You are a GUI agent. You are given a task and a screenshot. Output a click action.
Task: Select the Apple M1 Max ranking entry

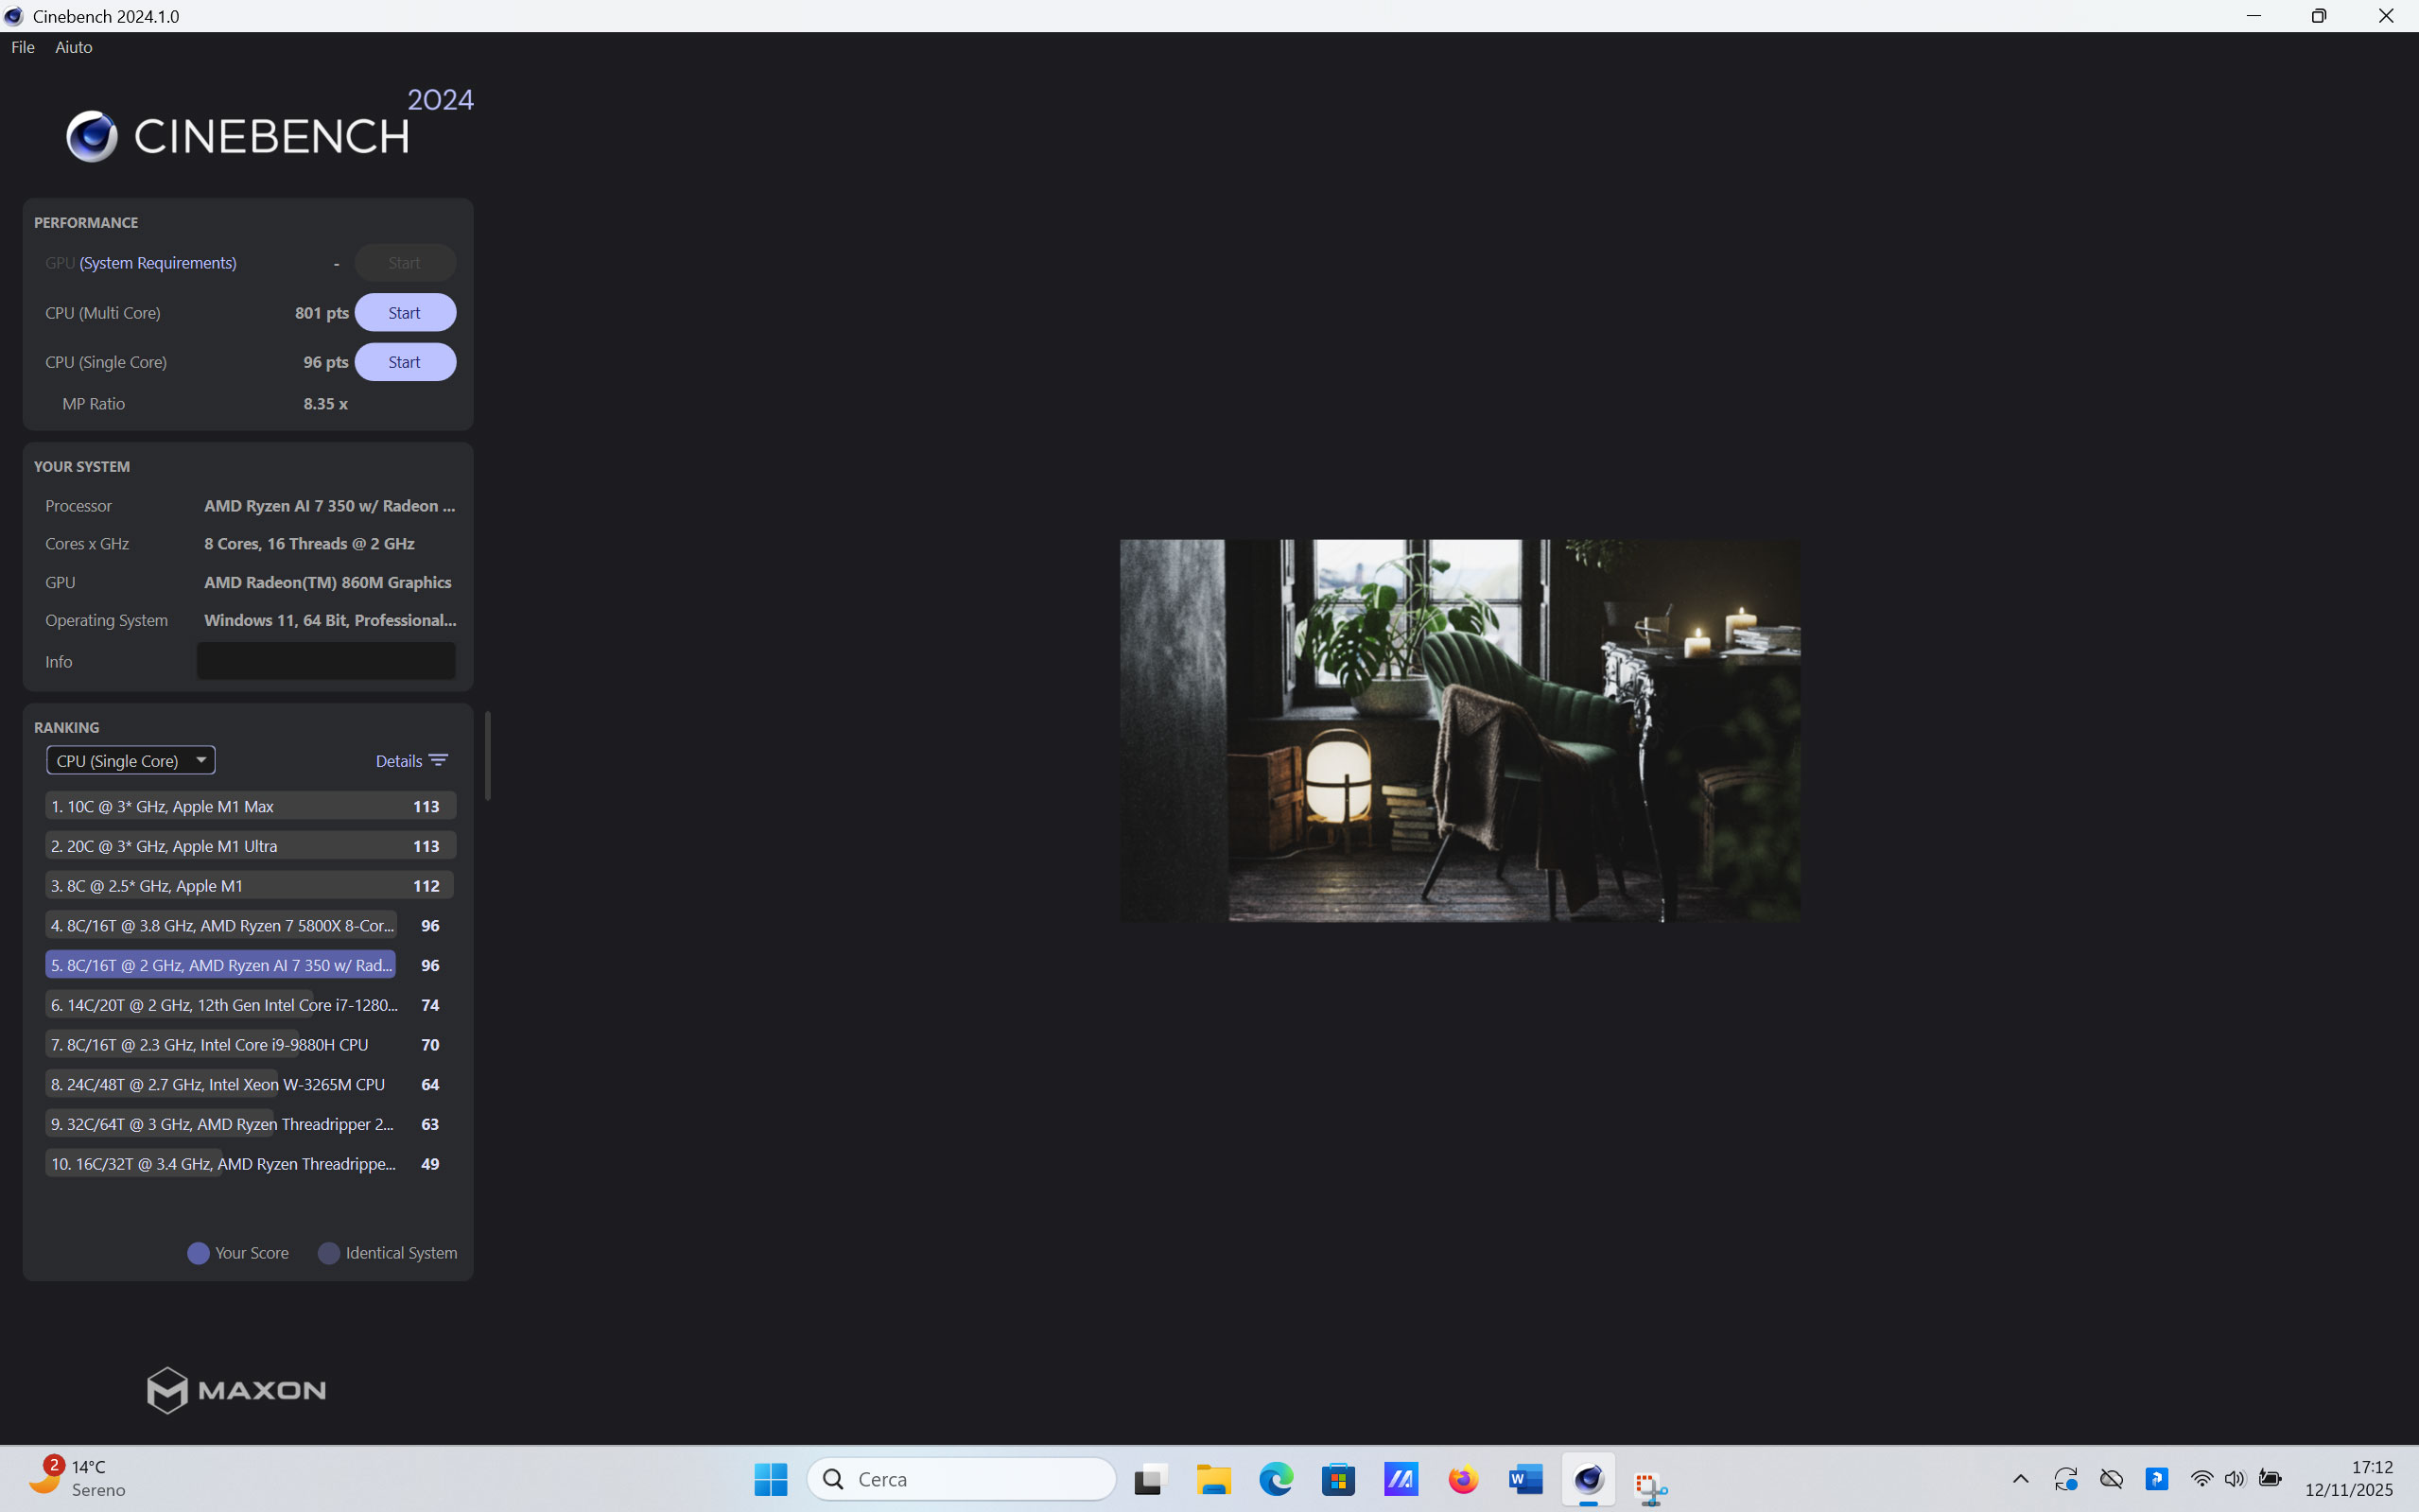[250, 806]
